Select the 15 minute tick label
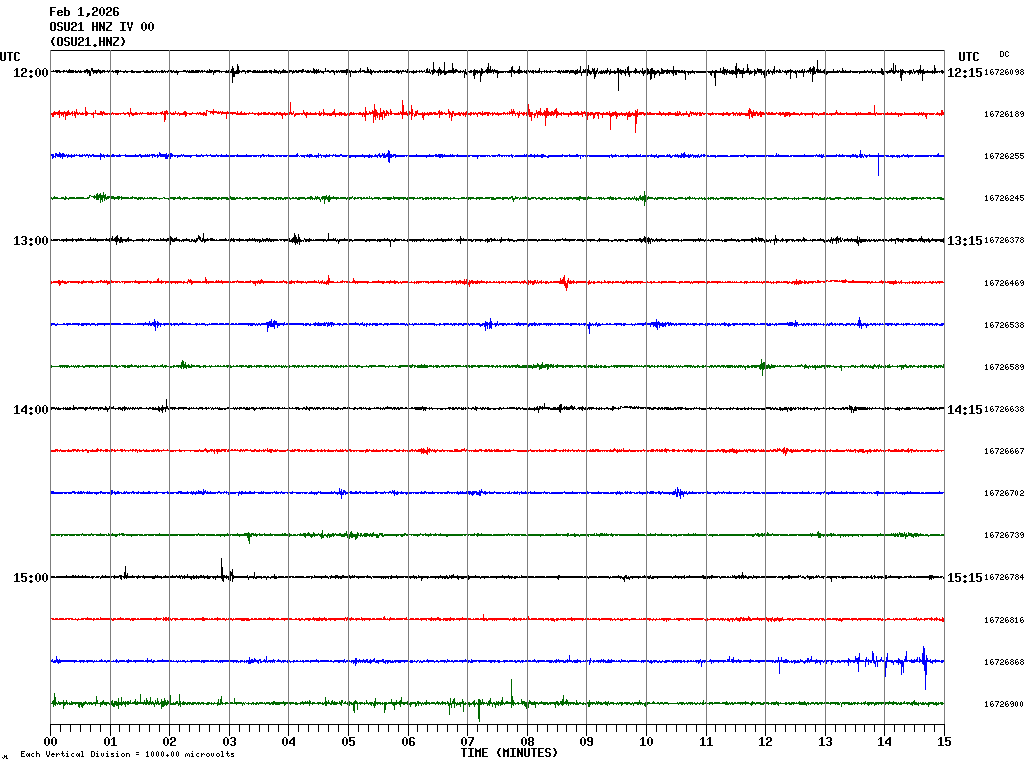Viewport: 1024px width, 768px height. (943, 742)
